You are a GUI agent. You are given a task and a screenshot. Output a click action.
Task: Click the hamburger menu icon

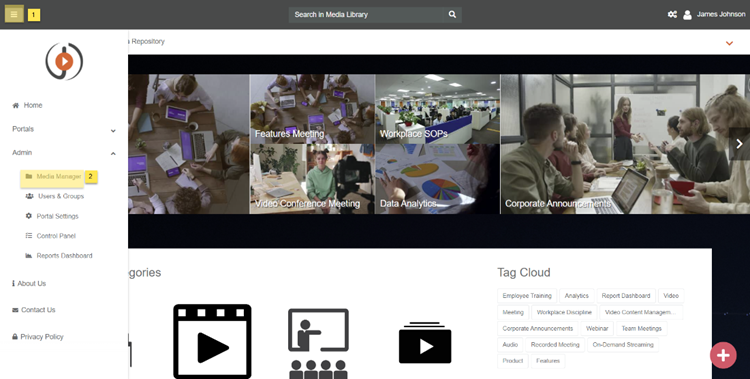14,14
